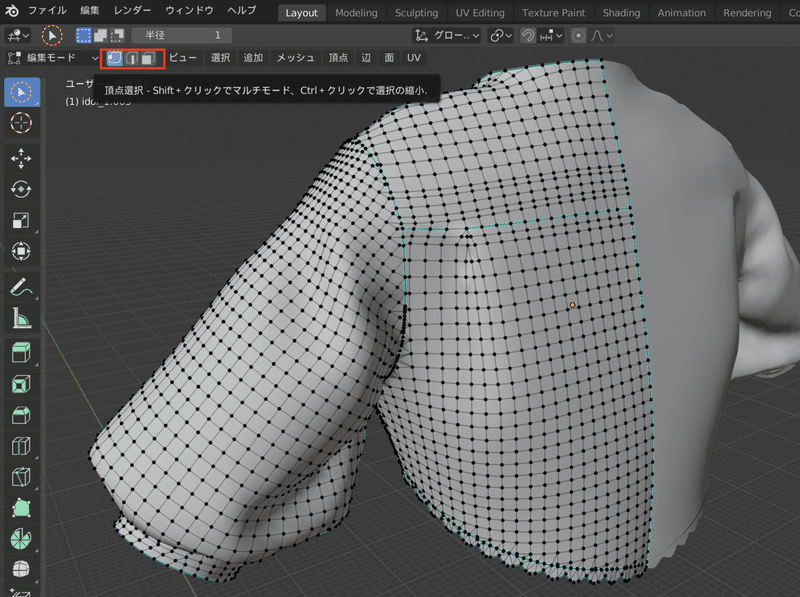
Task: Select the Extrude Region tool
Action: pyautogui.click(x=21, y=353)
